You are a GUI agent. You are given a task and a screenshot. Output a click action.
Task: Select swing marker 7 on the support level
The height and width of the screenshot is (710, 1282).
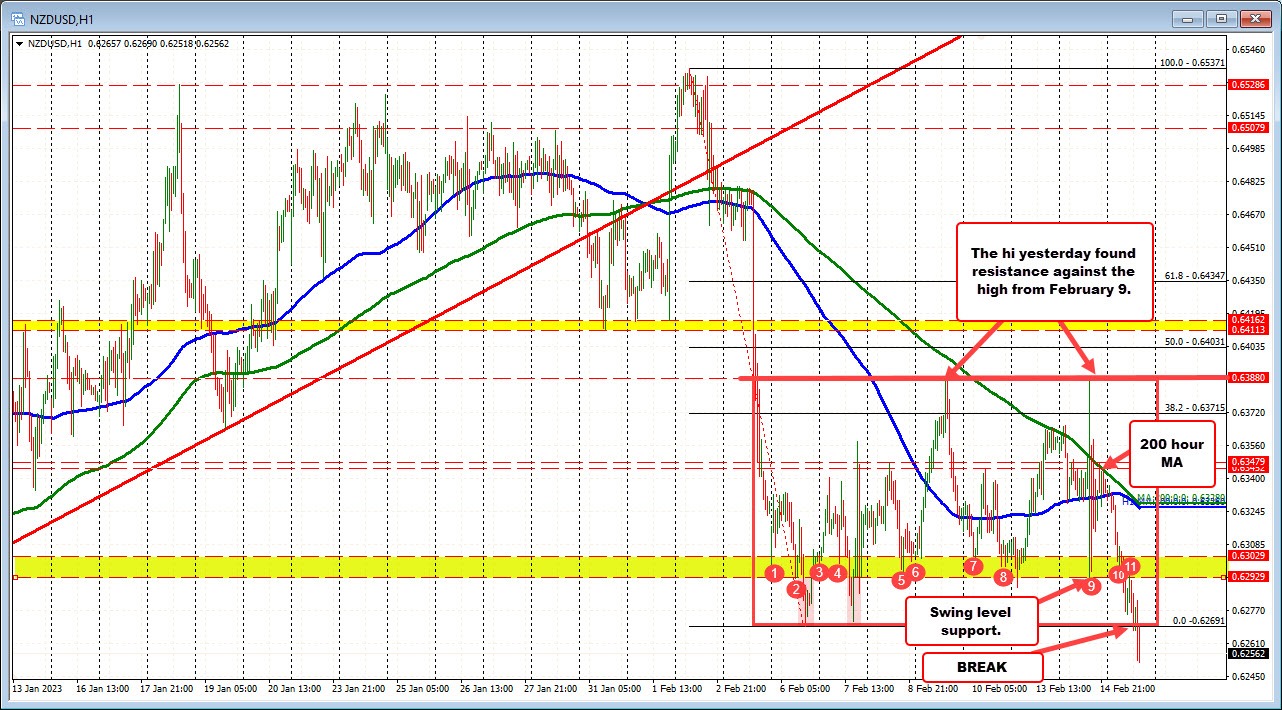(974, 566)
